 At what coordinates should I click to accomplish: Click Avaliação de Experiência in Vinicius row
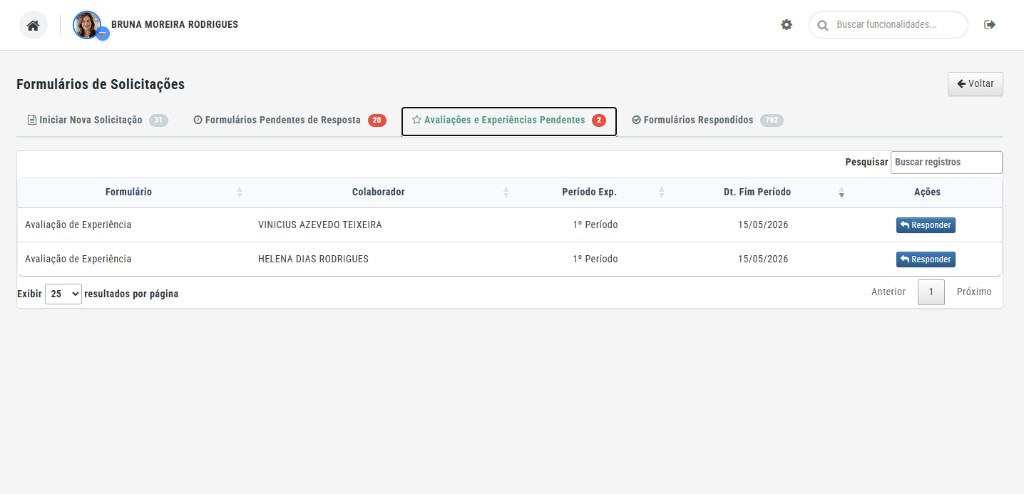(x=78, y=225)
